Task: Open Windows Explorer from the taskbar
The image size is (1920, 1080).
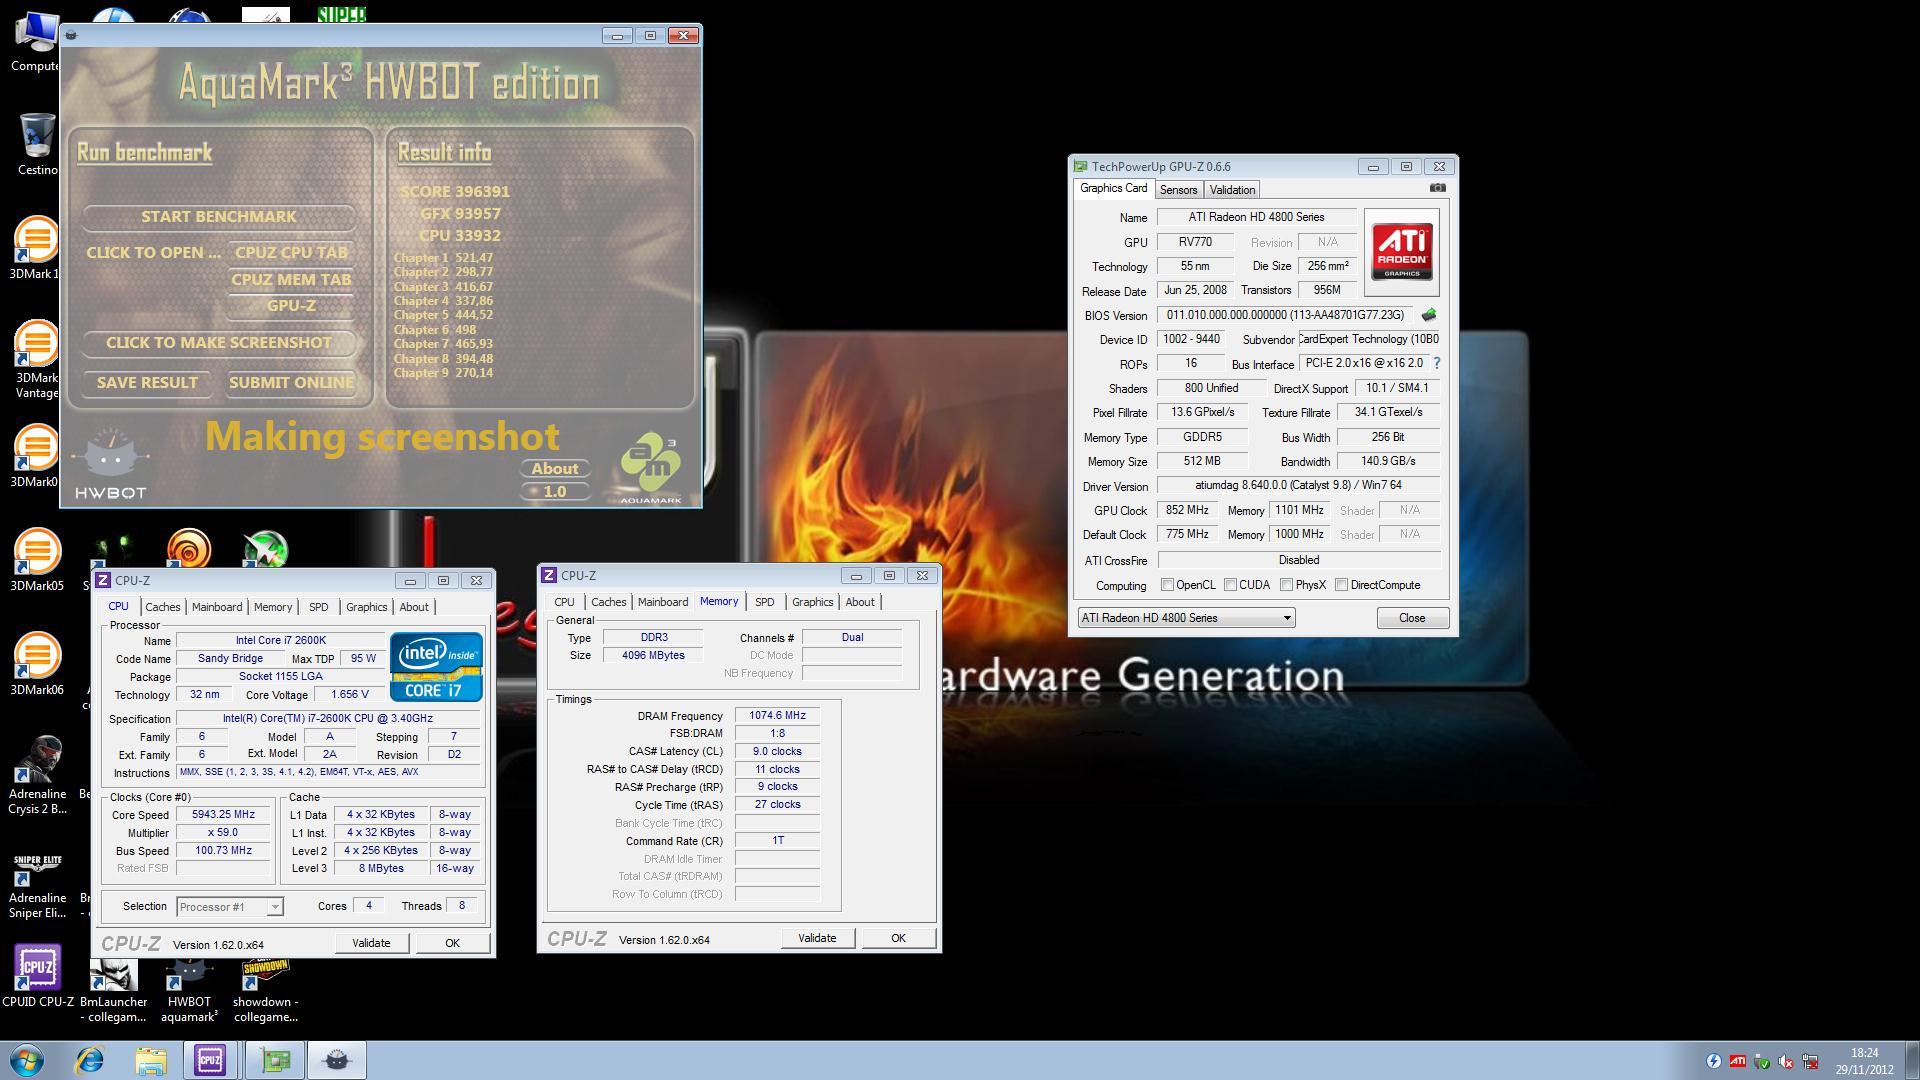Action: point(150,1060)
